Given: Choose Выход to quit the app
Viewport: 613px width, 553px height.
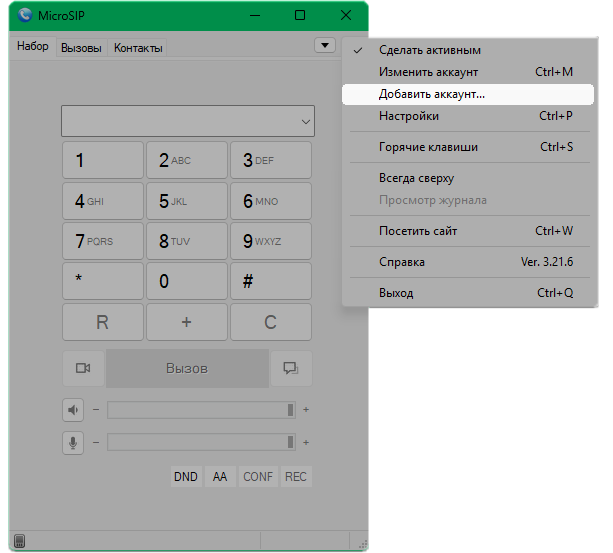Looking at the screenshot, I should click(468, 293).
